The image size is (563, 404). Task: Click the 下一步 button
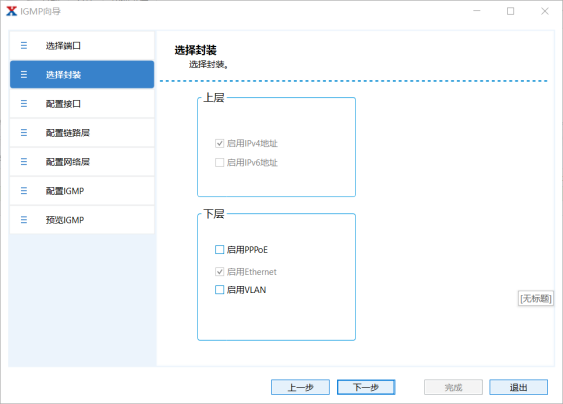[x=366, y=387]
